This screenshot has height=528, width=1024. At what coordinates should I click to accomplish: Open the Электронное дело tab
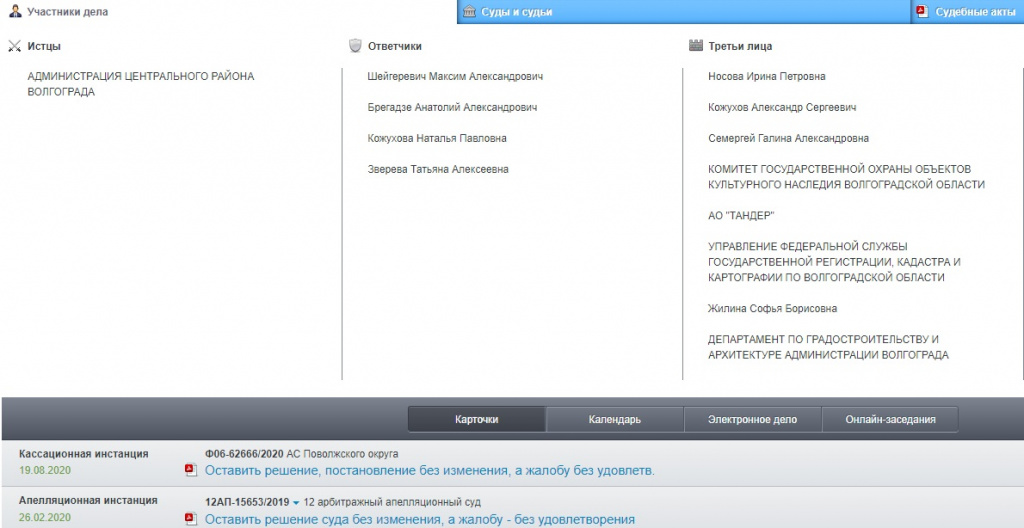pos(752,419)
